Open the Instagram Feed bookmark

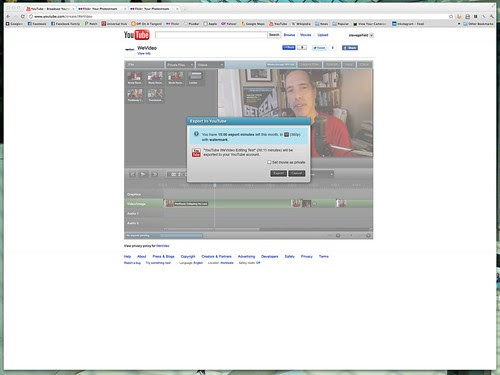point(408,24)
